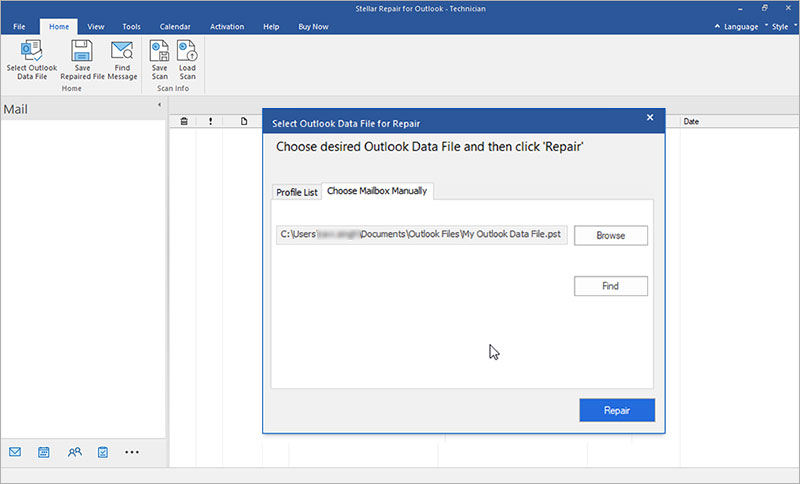This screenshot has height=484, width=800.
Task: Restore down the application window
Action: [764, 8]
